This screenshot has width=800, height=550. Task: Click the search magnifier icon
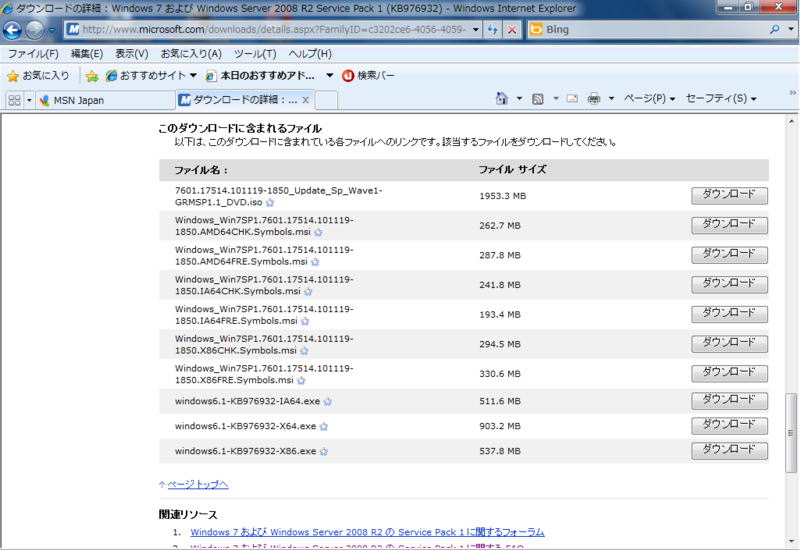pos(774,30)
